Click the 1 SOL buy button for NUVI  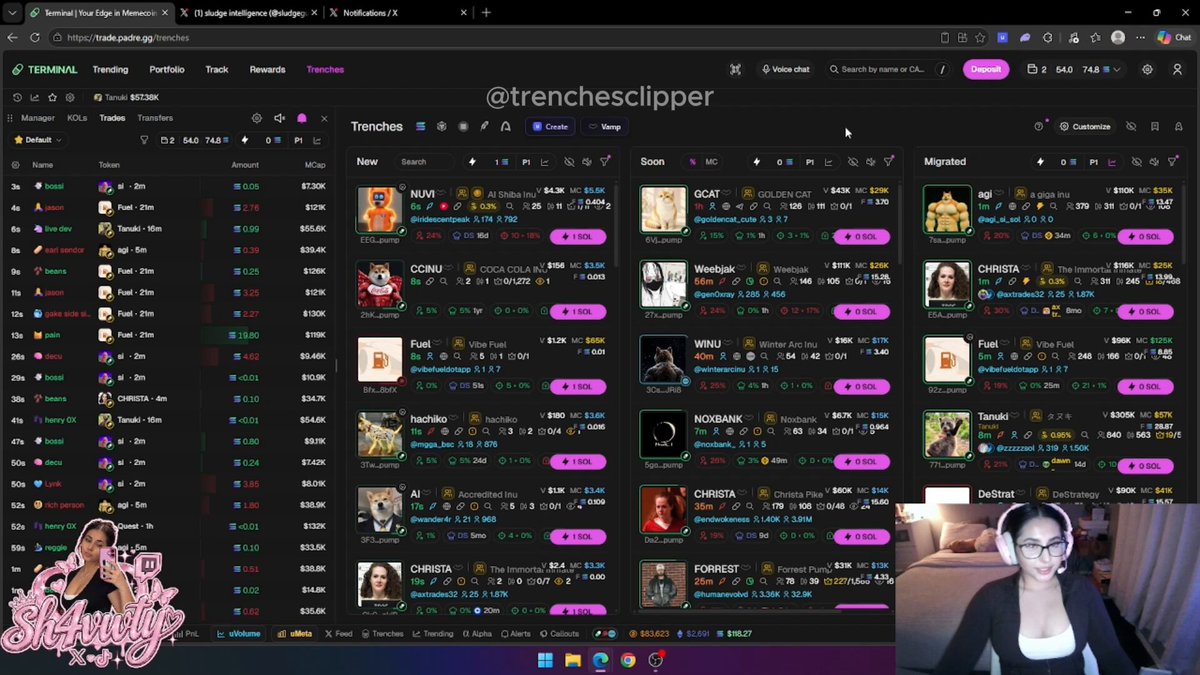click(577, 236)
